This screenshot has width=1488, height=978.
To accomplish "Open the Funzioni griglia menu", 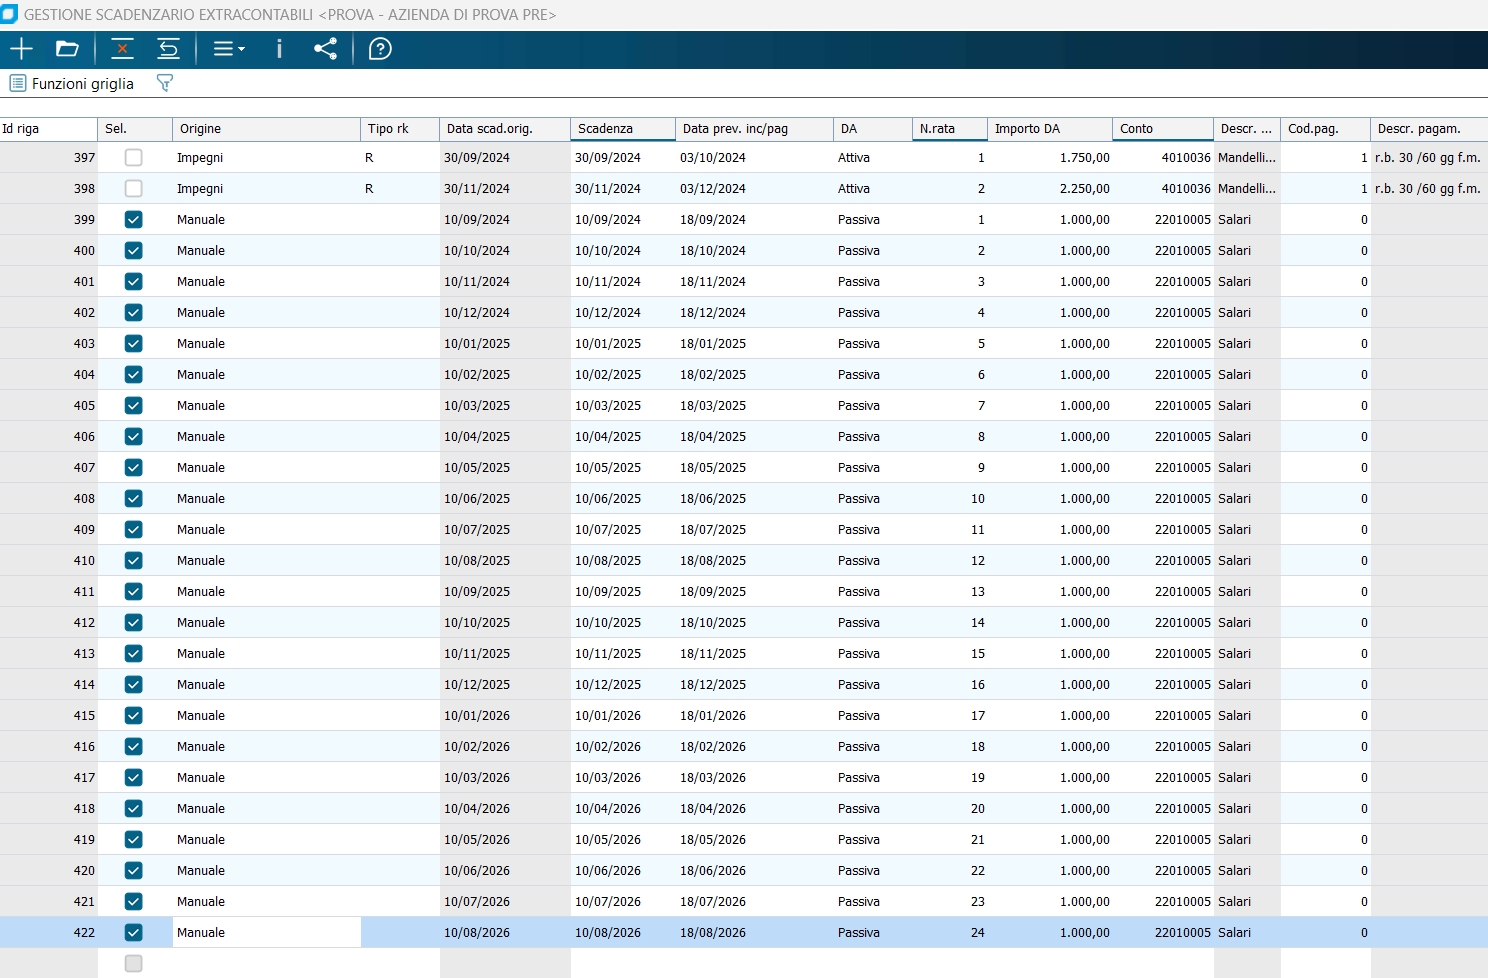I will pos(72,84).
